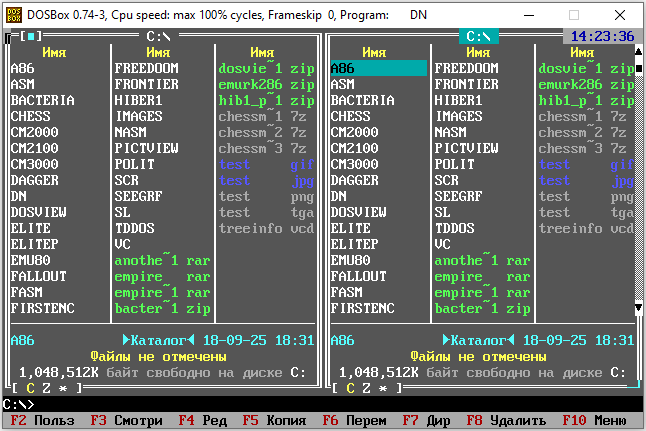Select drive Z in right panel drive bar
The image size is (646, 431).
click(x=366, y=388)
